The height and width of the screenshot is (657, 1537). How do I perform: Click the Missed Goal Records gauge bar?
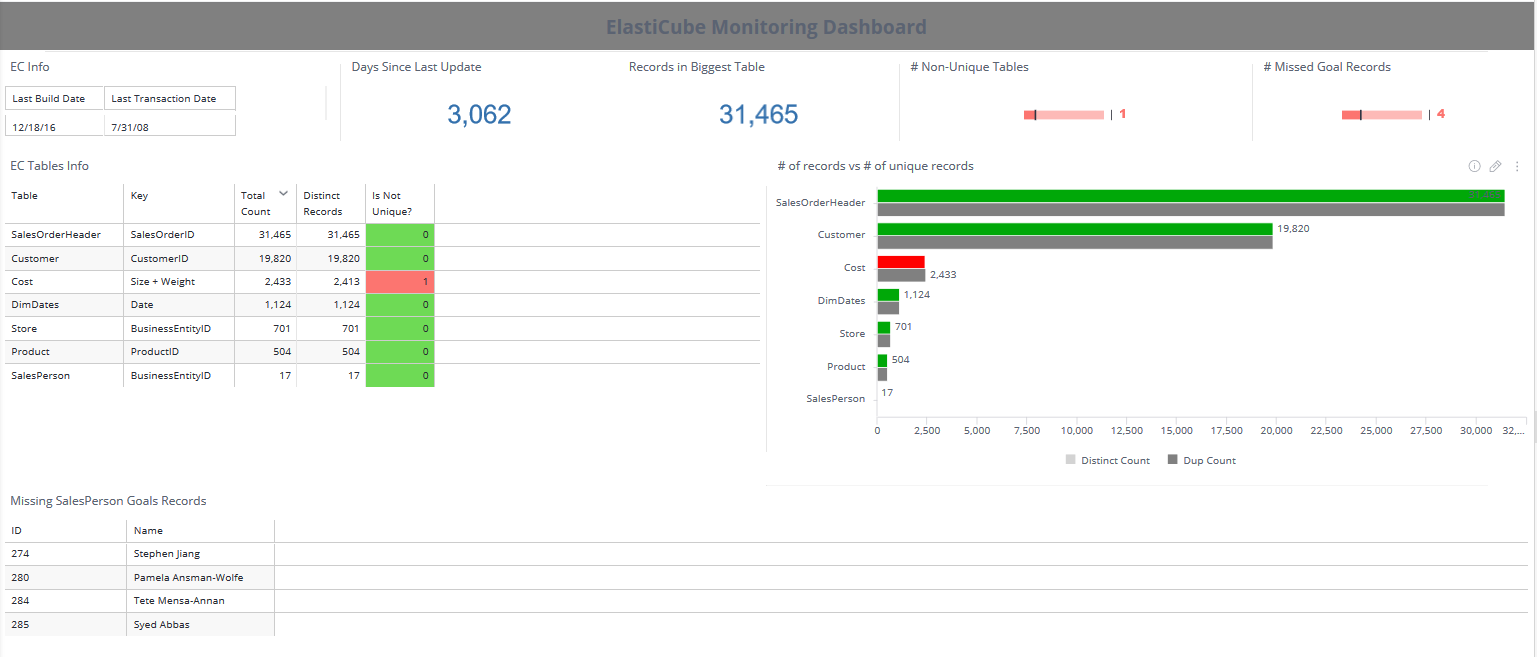1381,114
